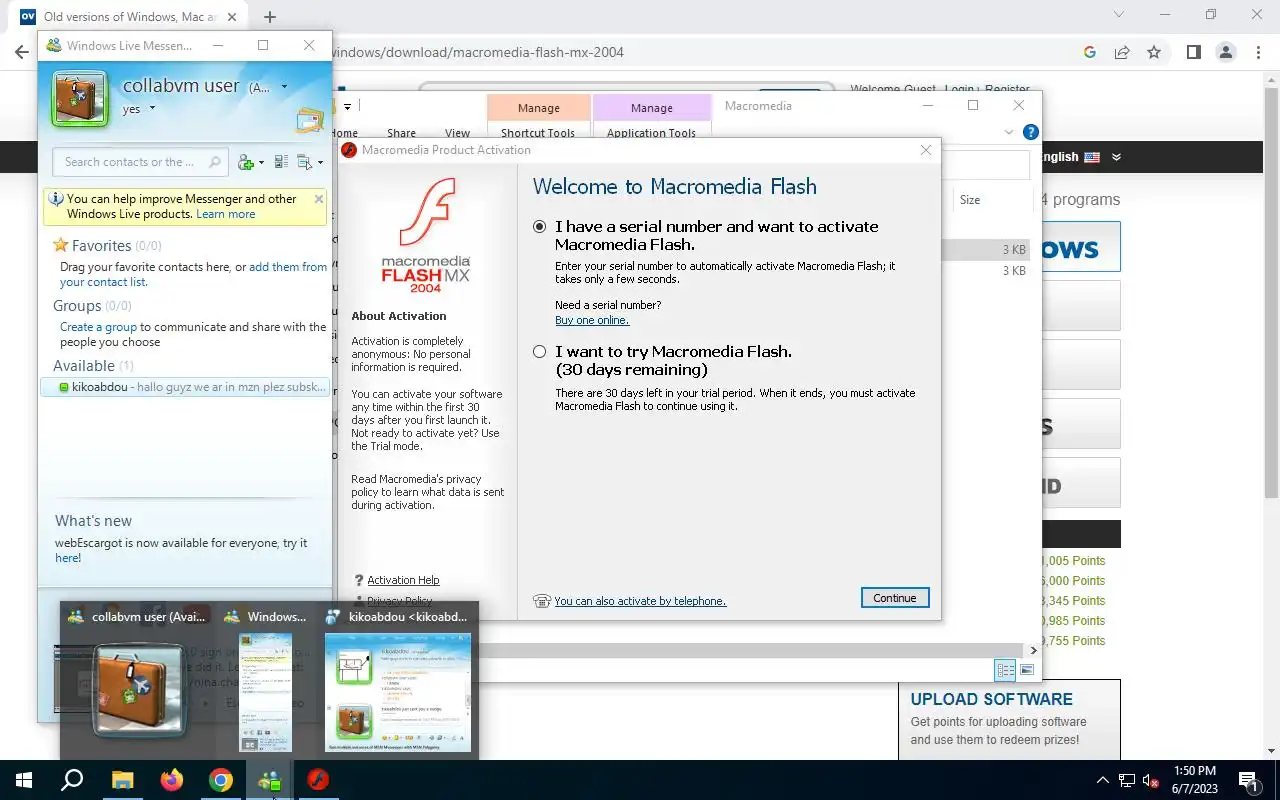Bookmark this page with the star icon
The height and width of the screenshot is (800, 1280).
click(x=1154, y=52)
